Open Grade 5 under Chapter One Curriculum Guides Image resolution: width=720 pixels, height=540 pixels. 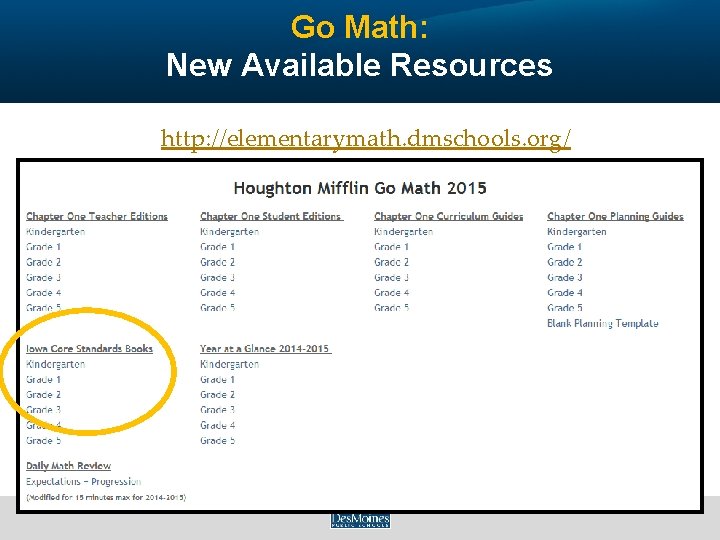click(x=392, y=308)
